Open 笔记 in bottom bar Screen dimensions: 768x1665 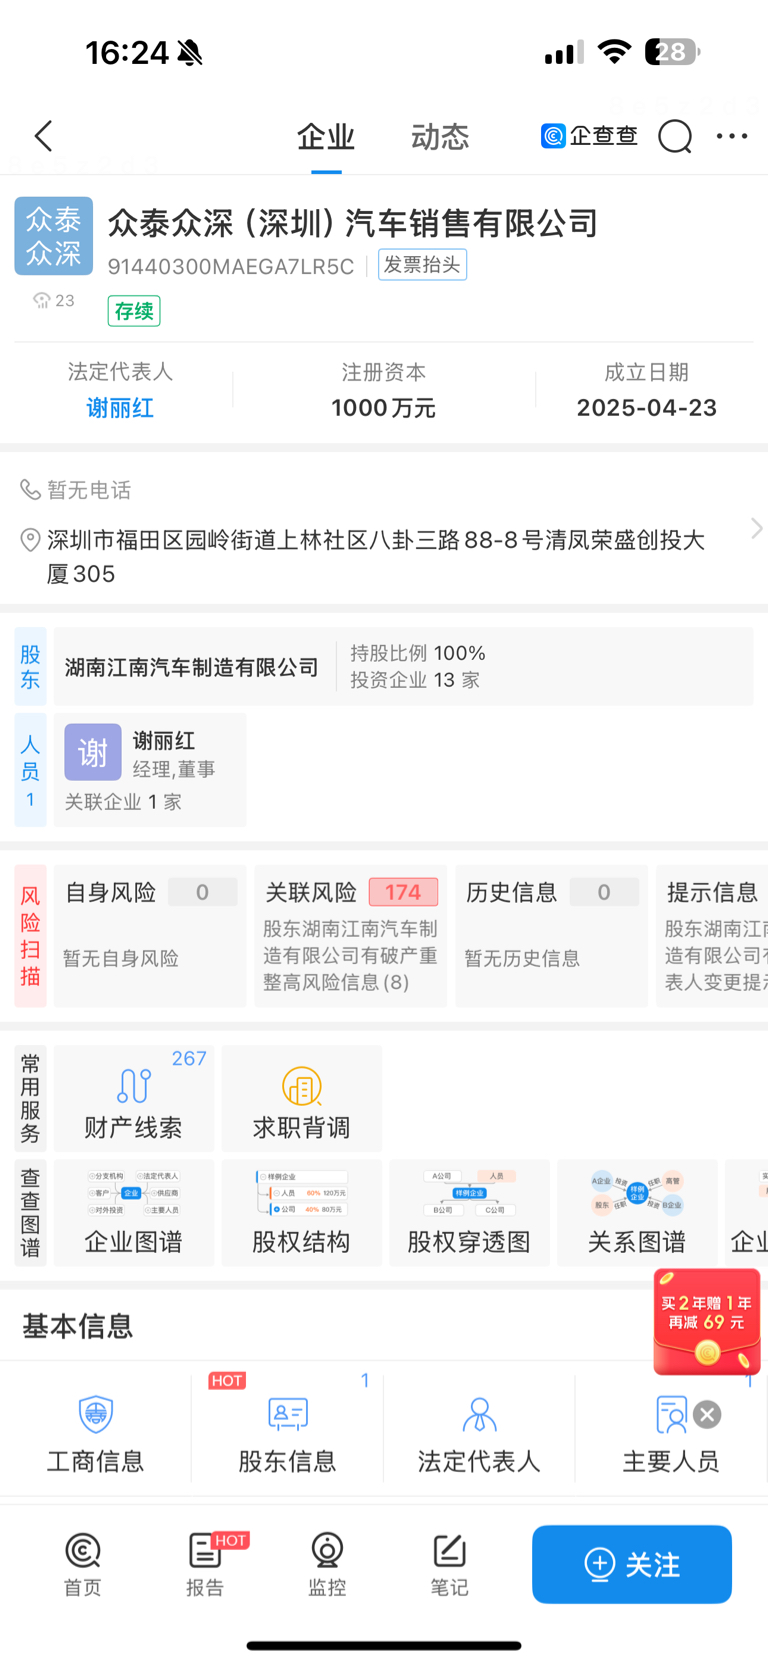[449, 1565]
